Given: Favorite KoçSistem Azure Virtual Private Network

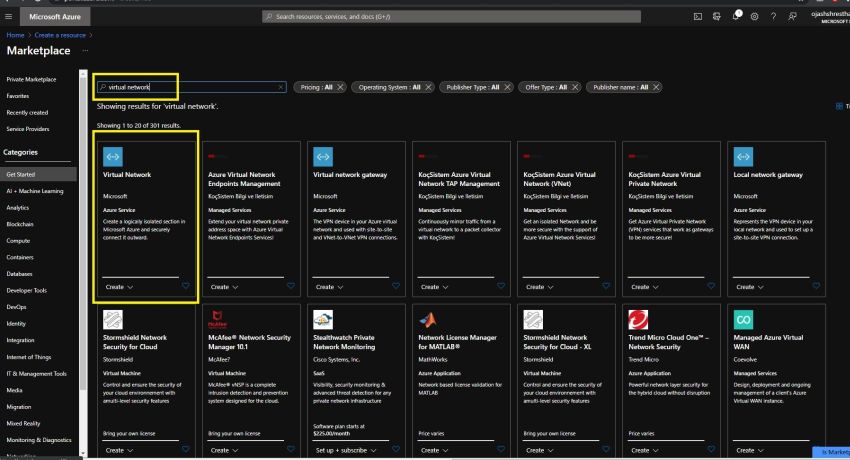Looking at the screenshot, I should [x=711, y=286].
